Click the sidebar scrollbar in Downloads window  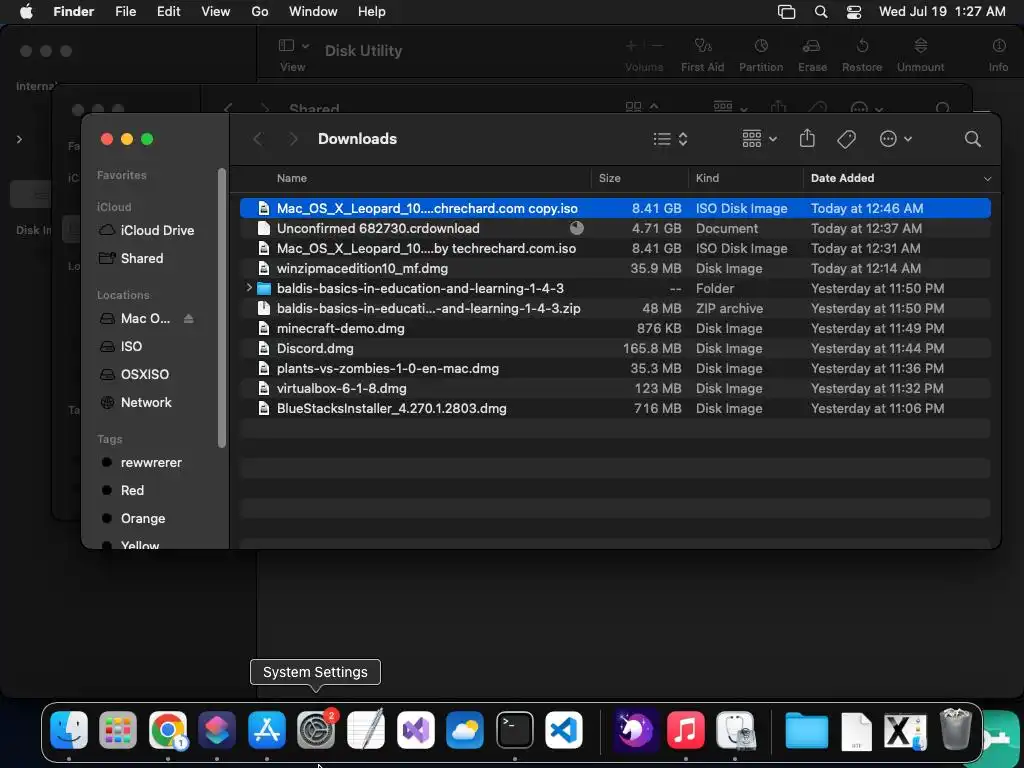pyautogui.click(x=222, y=308)
